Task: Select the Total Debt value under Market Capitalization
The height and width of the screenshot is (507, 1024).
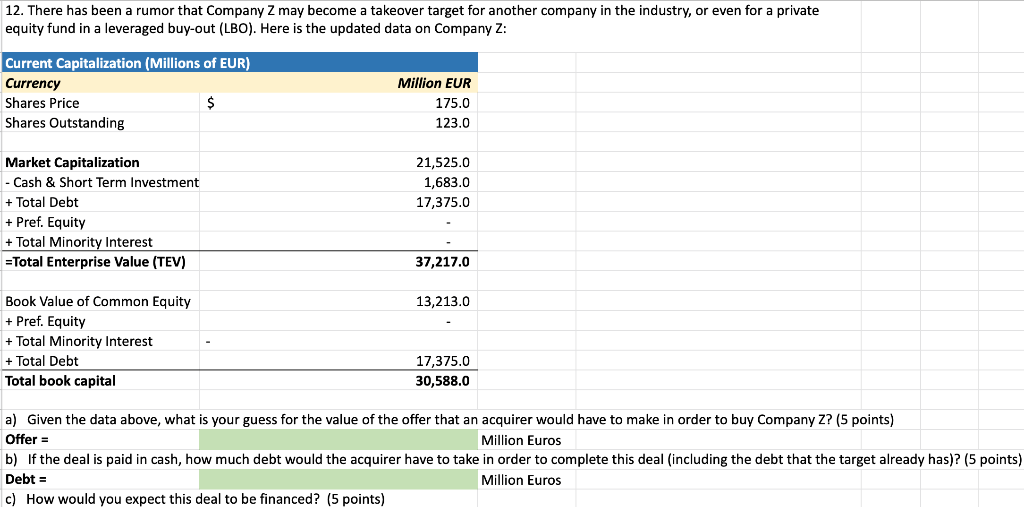Action: (442, 203)
